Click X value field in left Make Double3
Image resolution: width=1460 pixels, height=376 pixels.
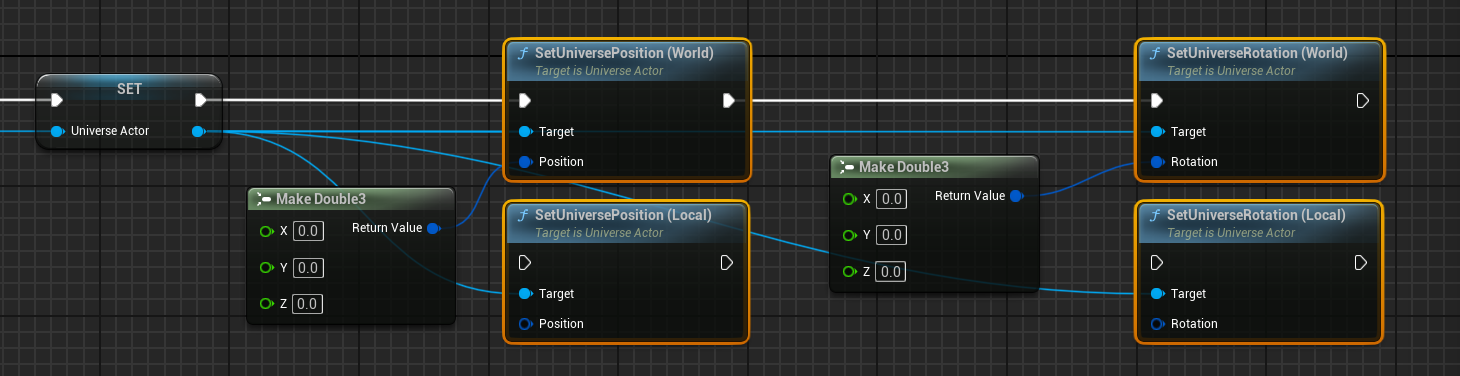coord(308,231)
